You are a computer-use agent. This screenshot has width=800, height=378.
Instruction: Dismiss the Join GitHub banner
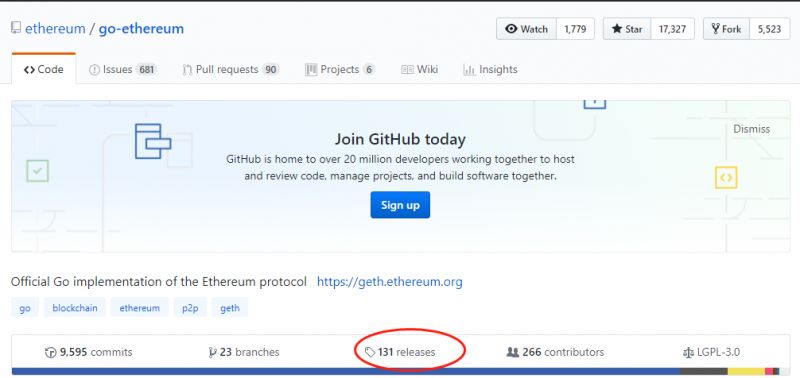pos(752,129)
